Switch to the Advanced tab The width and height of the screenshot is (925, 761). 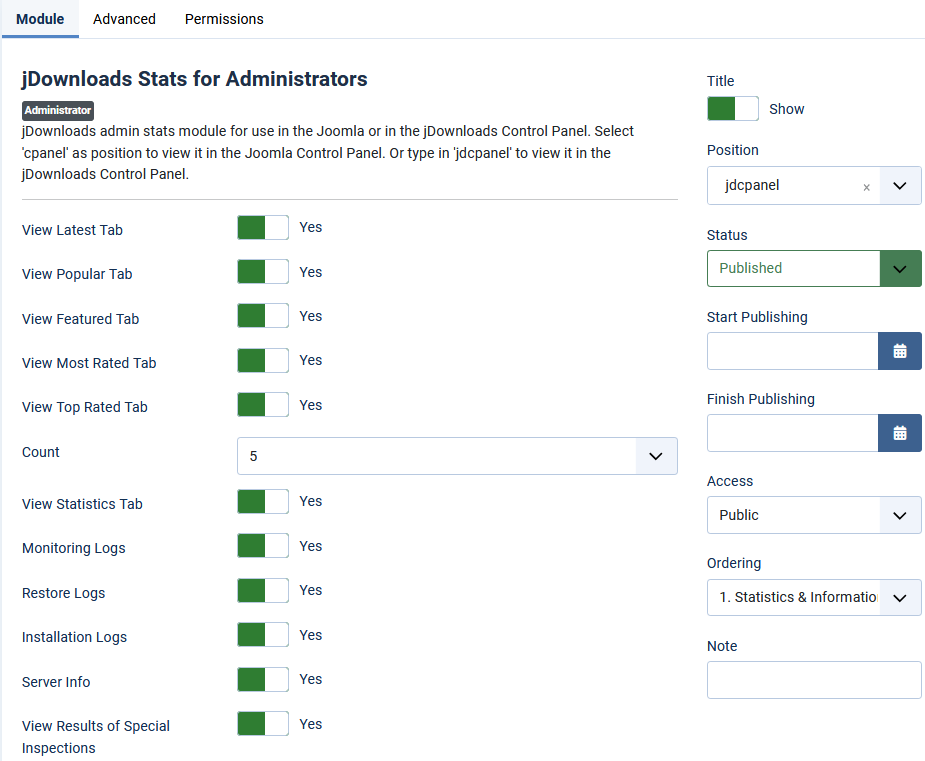point(124,19)
